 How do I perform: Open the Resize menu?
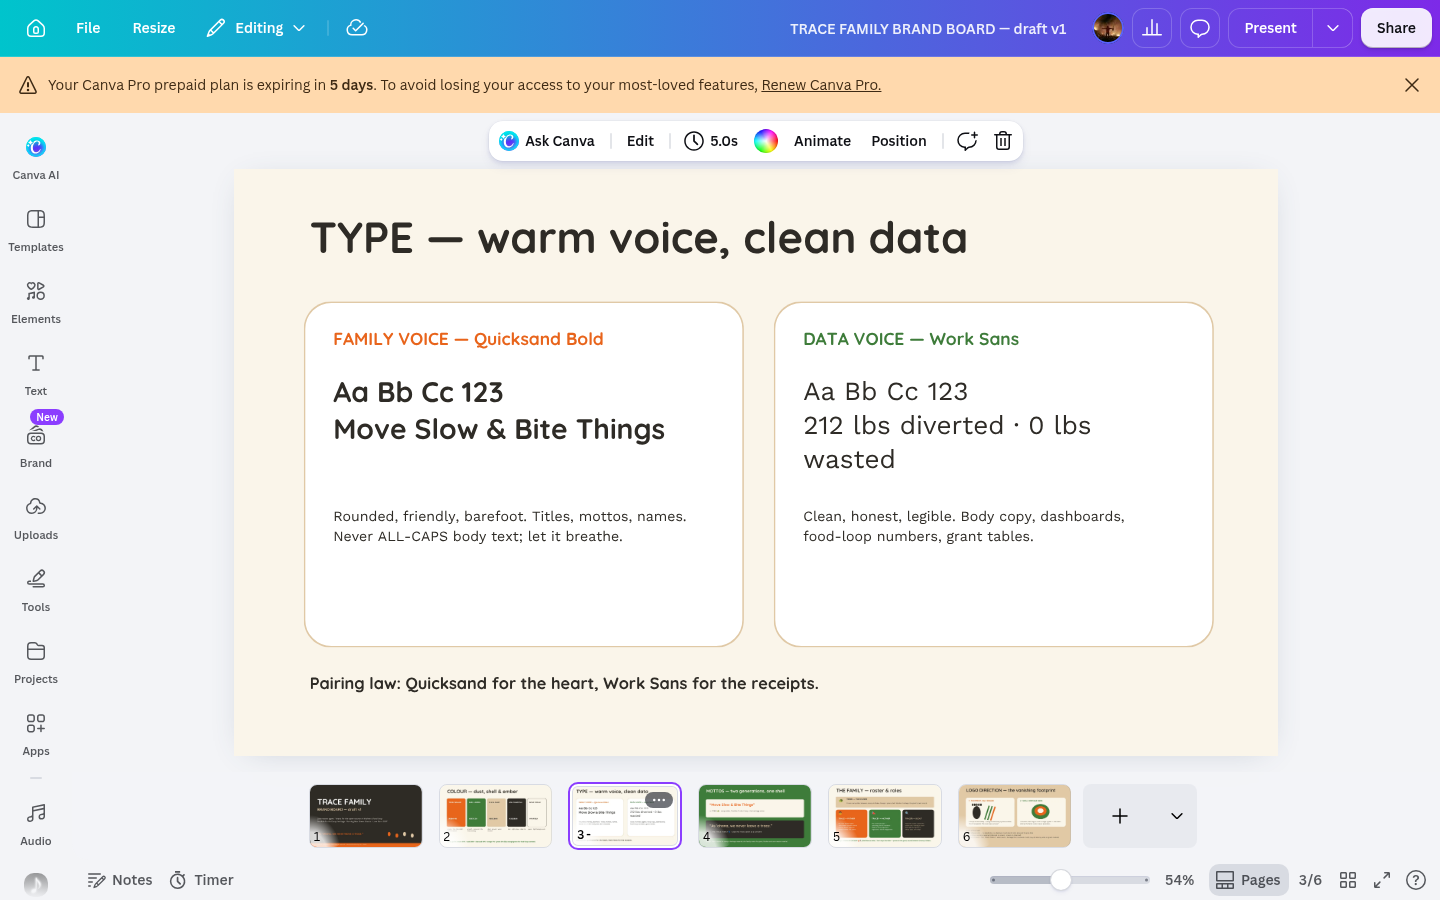click(154, 28)
